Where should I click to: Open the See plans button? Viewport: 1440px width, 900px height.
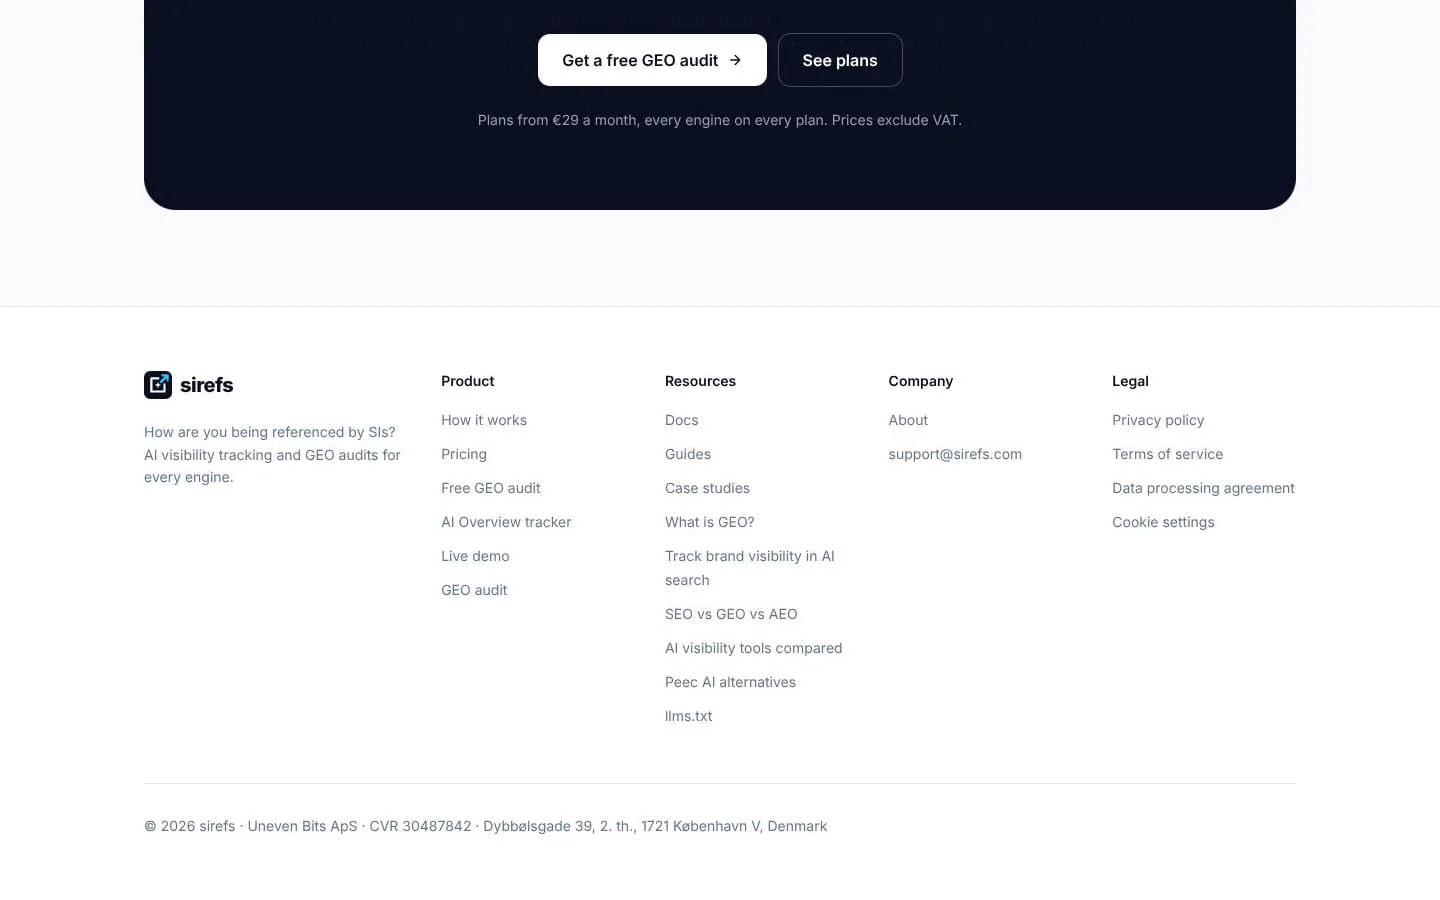pos(840,60)
